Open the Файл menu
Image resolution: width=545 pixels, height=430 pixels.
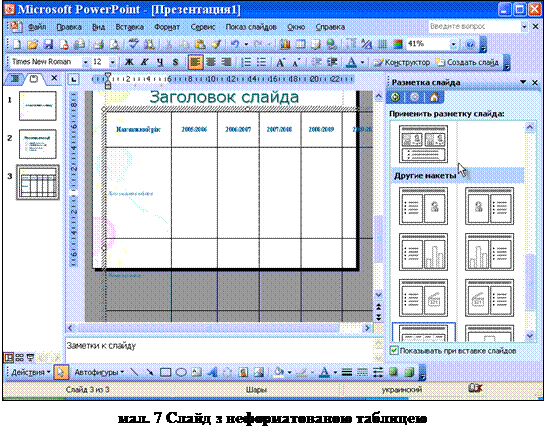[37, 27]
